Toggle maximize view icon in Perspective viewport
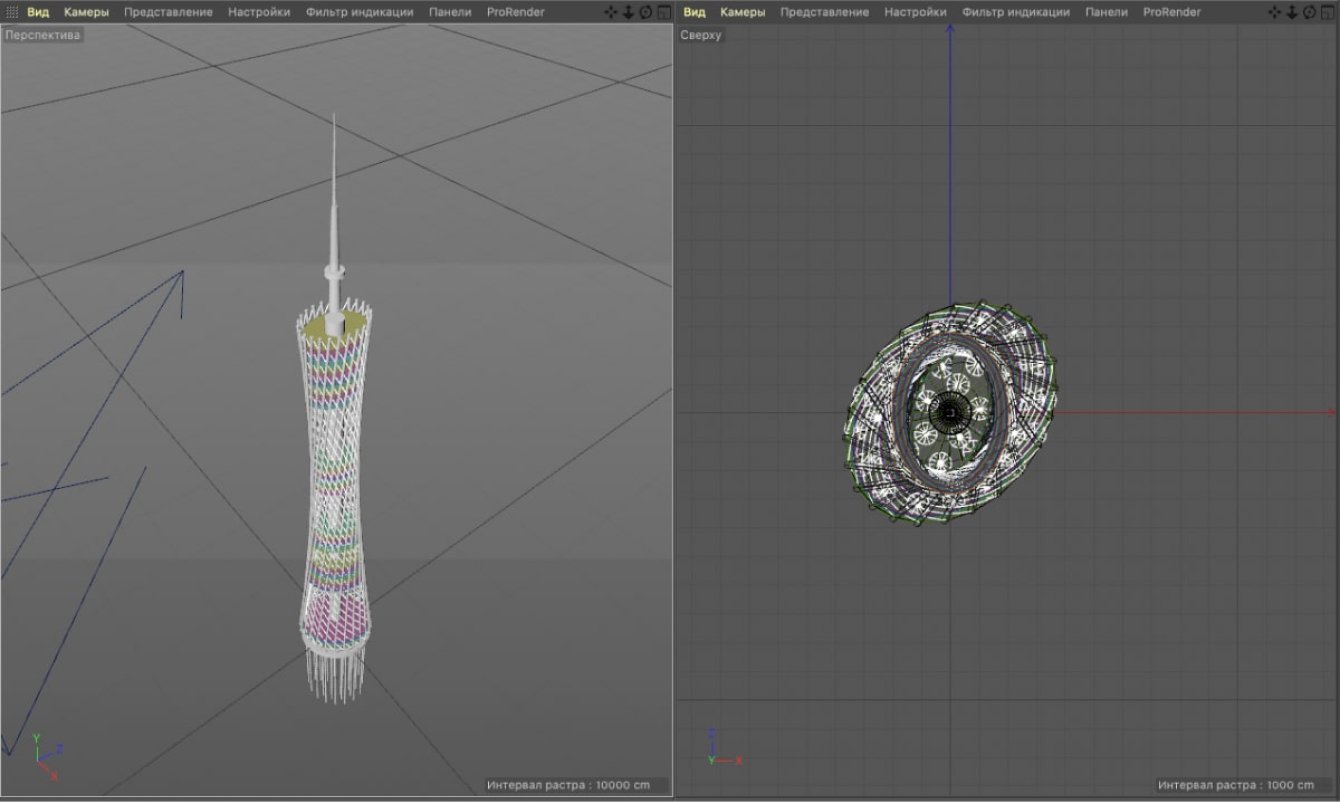Screen dimensions: 1340x802 (x=663, y=12)
